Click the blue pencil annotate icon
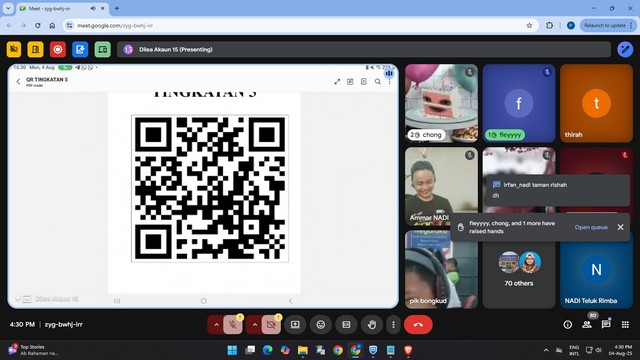Screen dimensions: 640x360 tap(625, 49)
